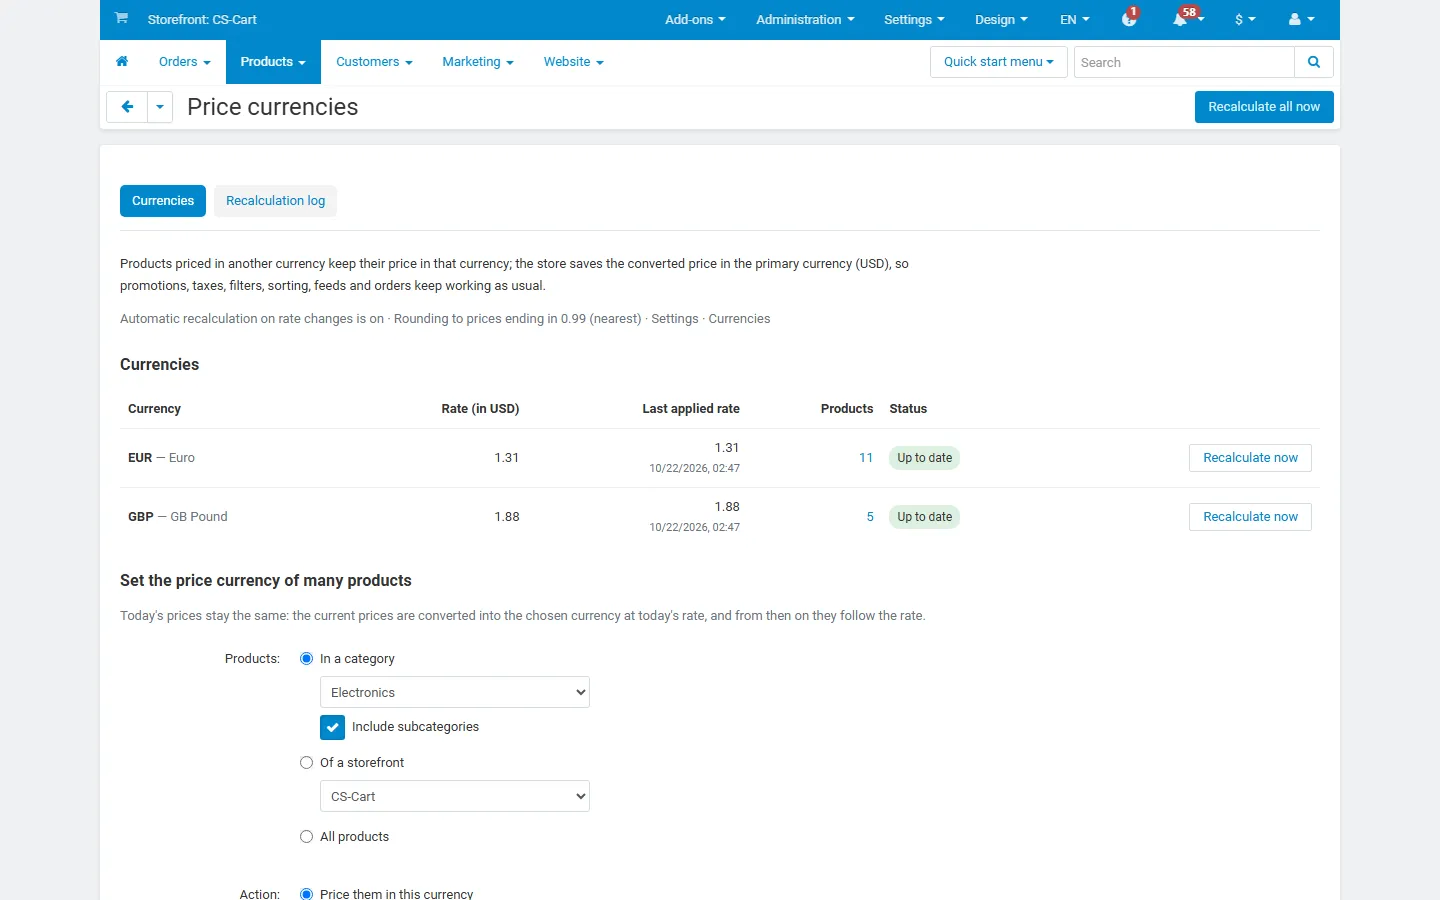Open the Settings top menu
Screen dimensions: 1440x900
tap(914, 19)
